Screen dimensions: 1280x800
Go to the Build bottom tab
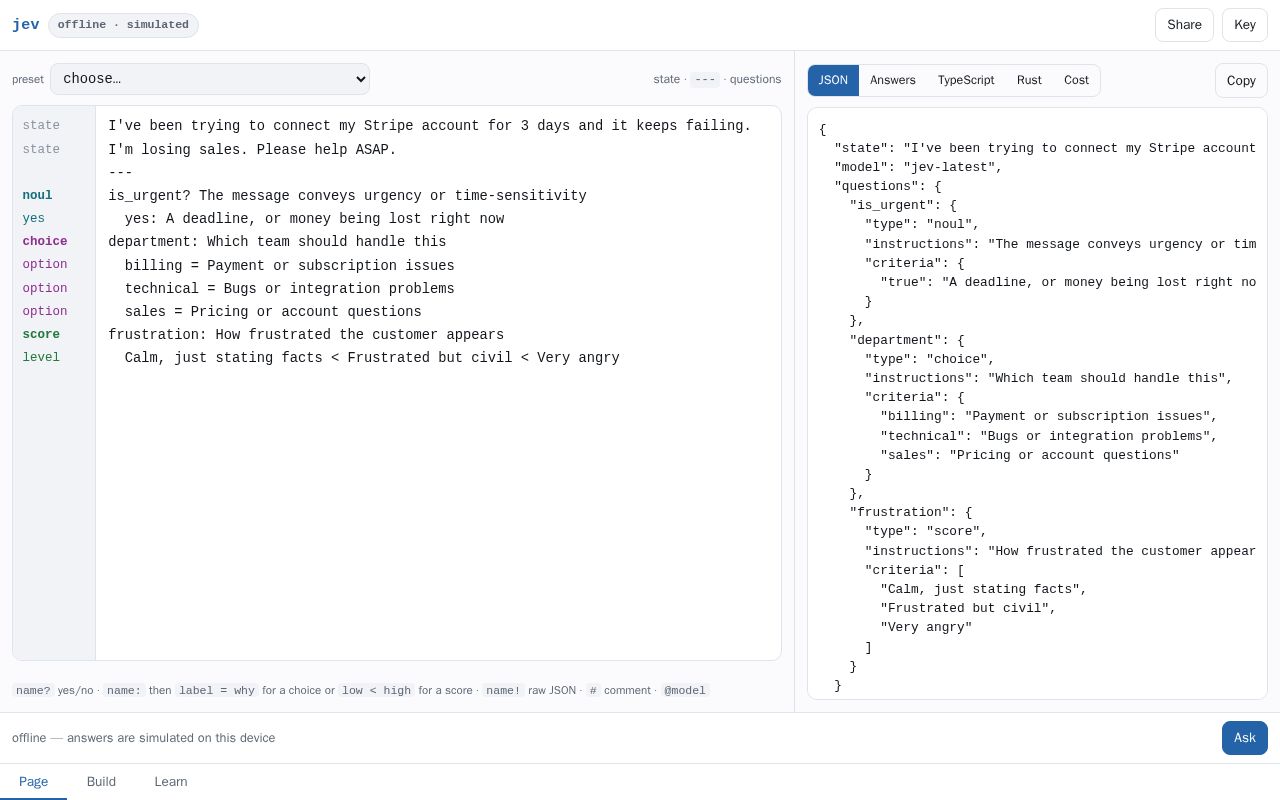point(101,782)
